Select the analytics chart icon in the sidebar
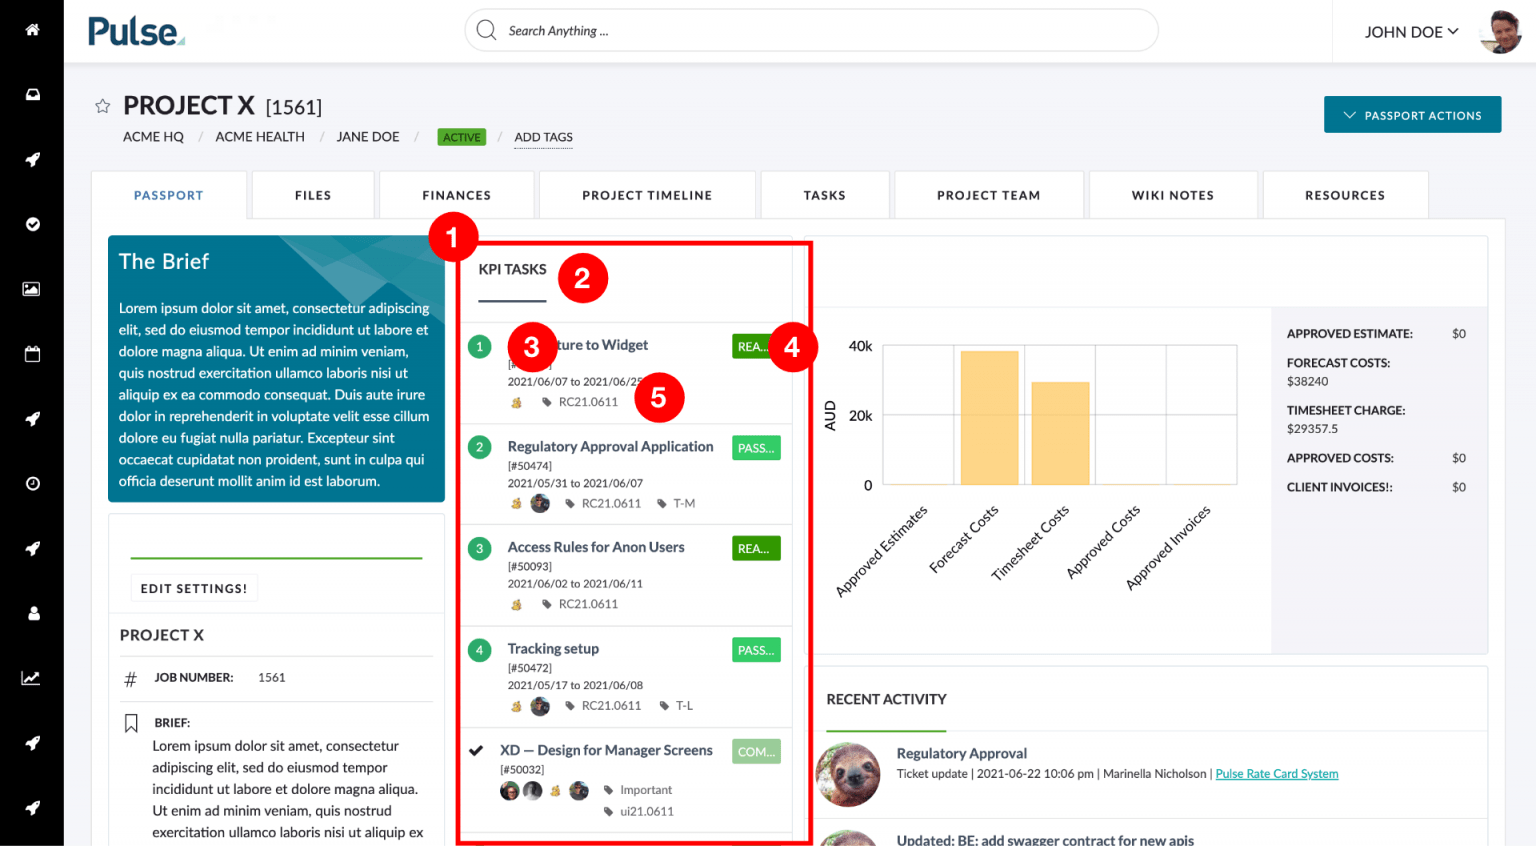This screenshot has width=1536, height=846. 32,677
